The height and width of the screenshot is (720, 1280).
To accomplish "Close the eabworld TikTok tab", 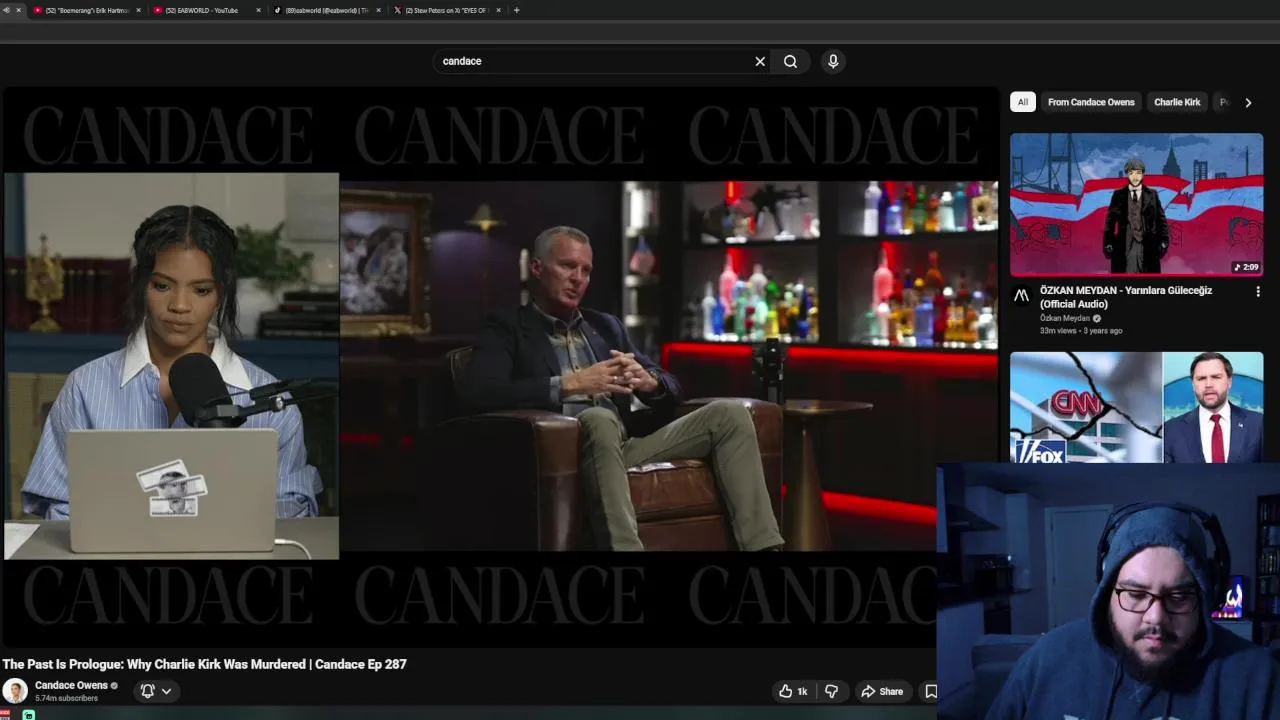I will click(378, 10).
